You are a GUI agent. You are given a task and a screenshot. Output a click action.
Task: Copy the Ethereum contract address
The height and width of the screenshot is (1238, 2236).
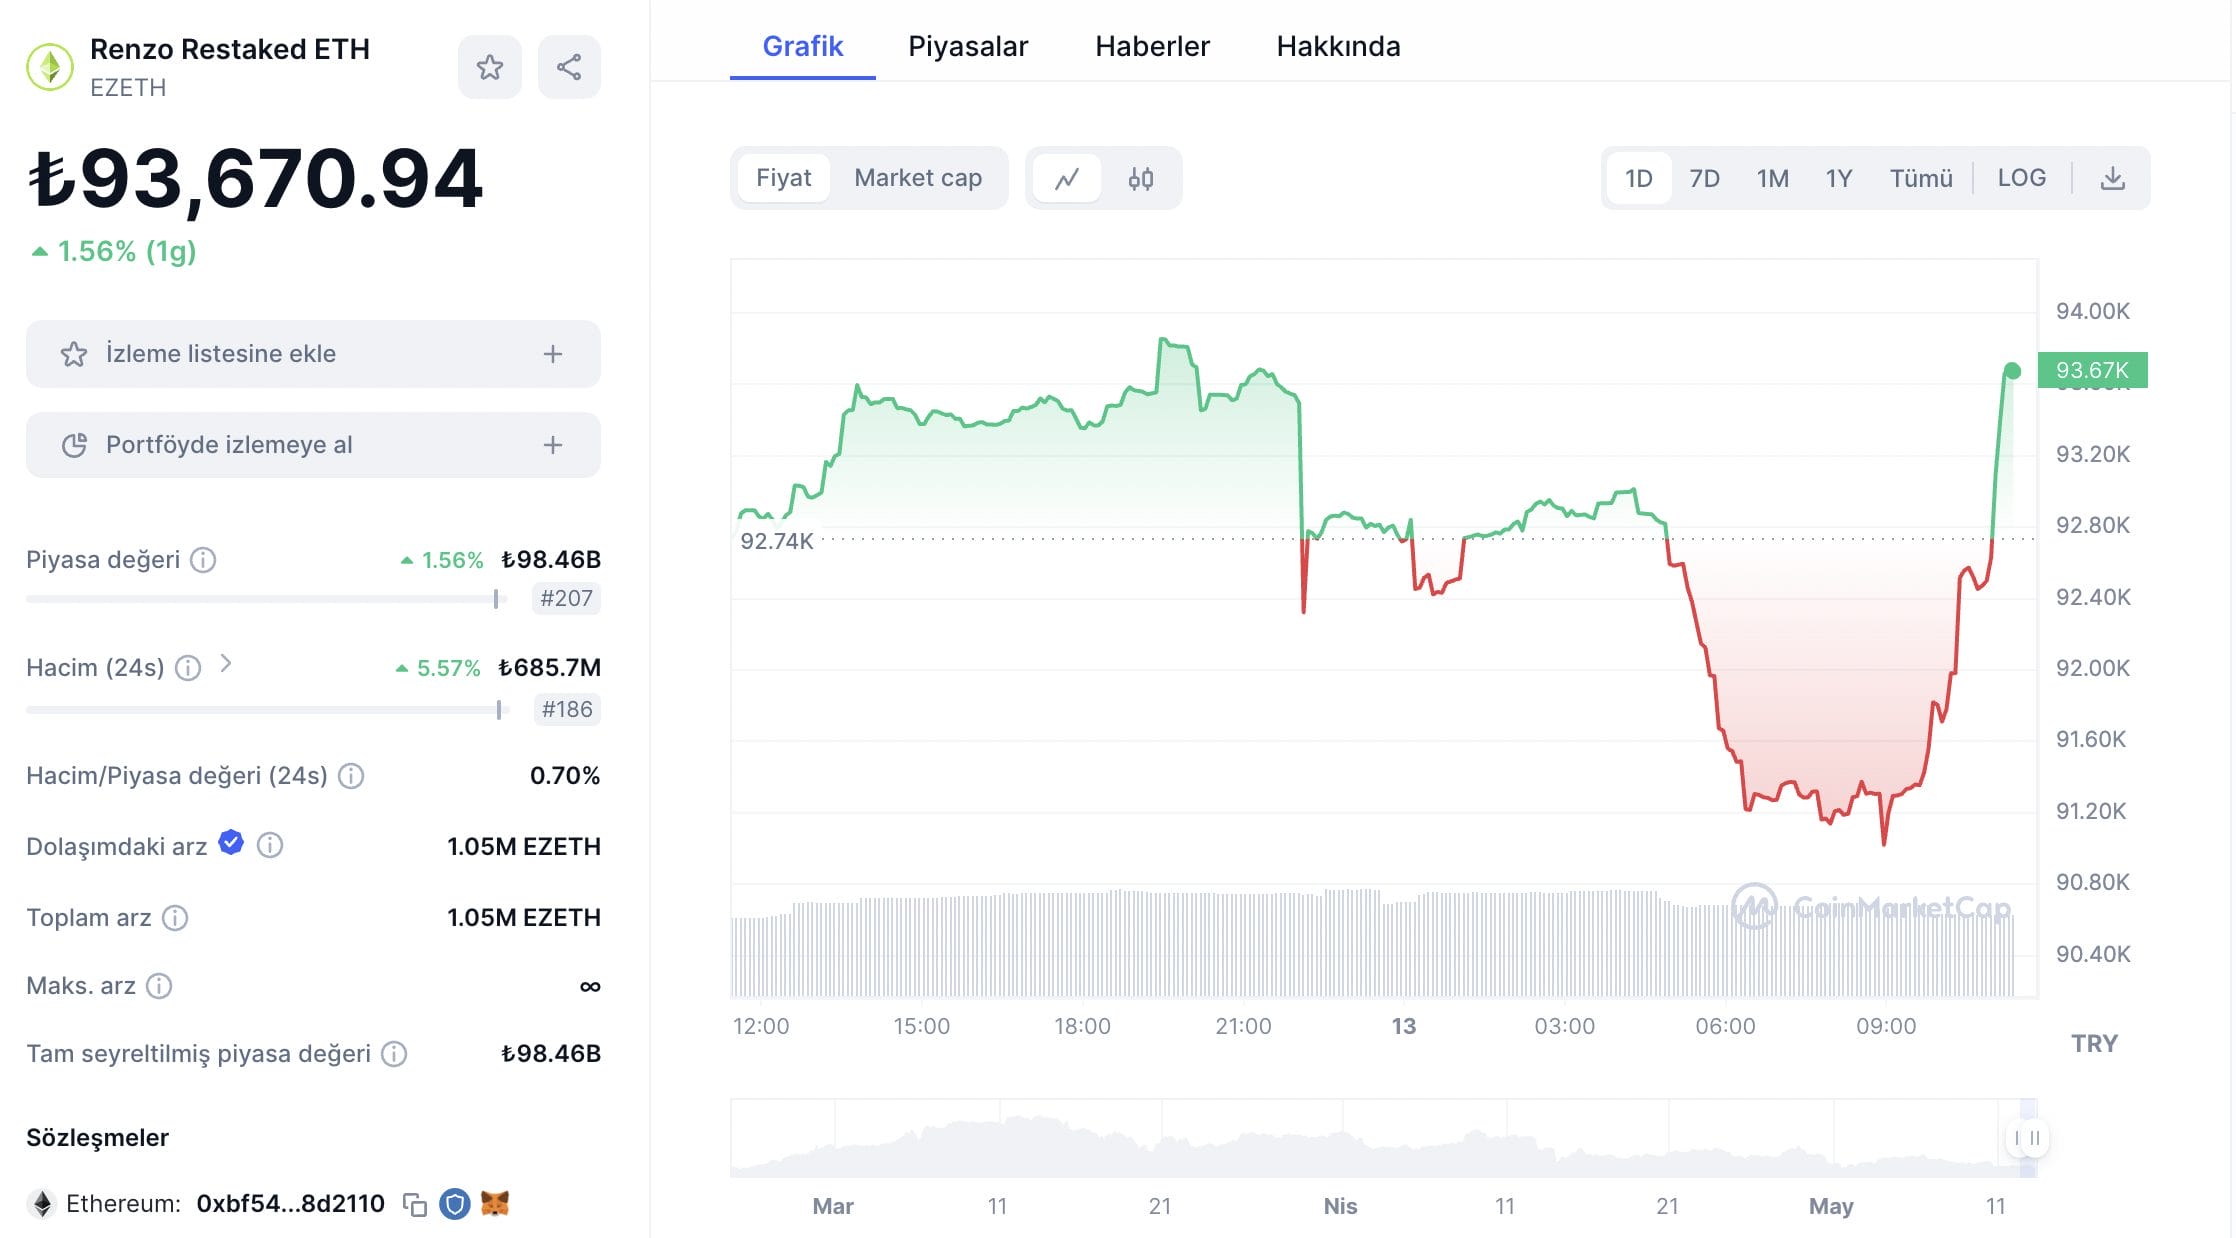(417, 1205)
